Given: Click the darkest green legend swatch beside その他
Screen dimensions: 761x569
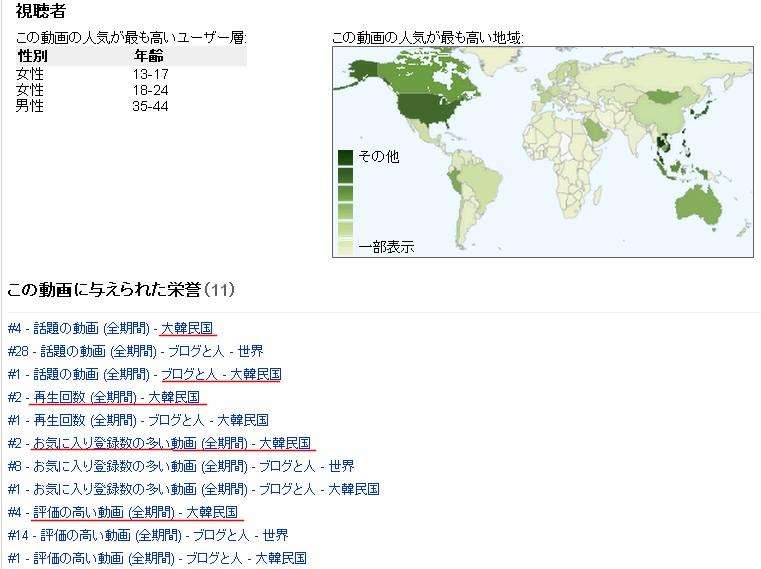Looking at the screenshot, I should [345, 157].
